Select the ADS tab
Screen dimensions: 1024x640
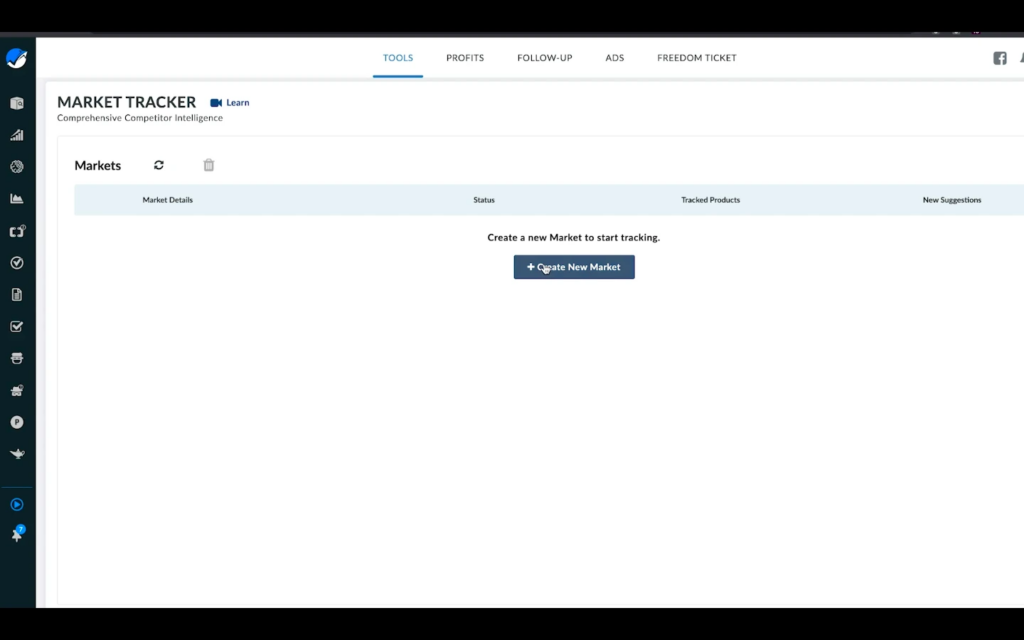click(x=614, y=58)
